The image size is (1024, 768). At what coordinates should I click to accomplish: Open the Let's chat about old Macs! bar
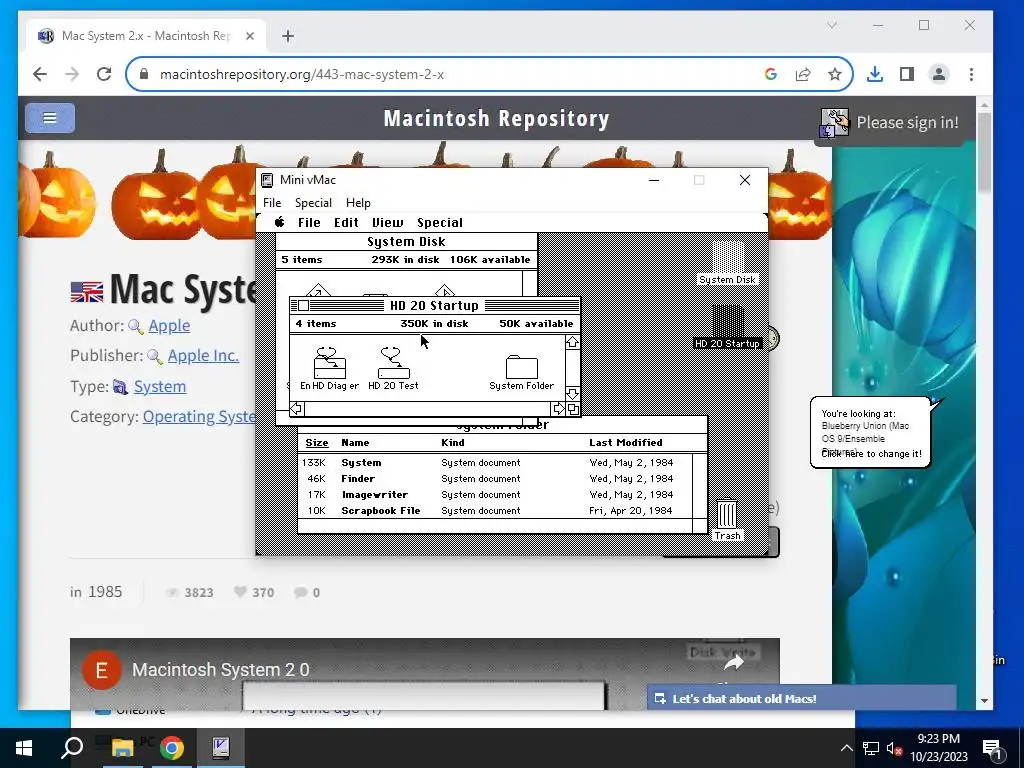(x=801, y=698)
